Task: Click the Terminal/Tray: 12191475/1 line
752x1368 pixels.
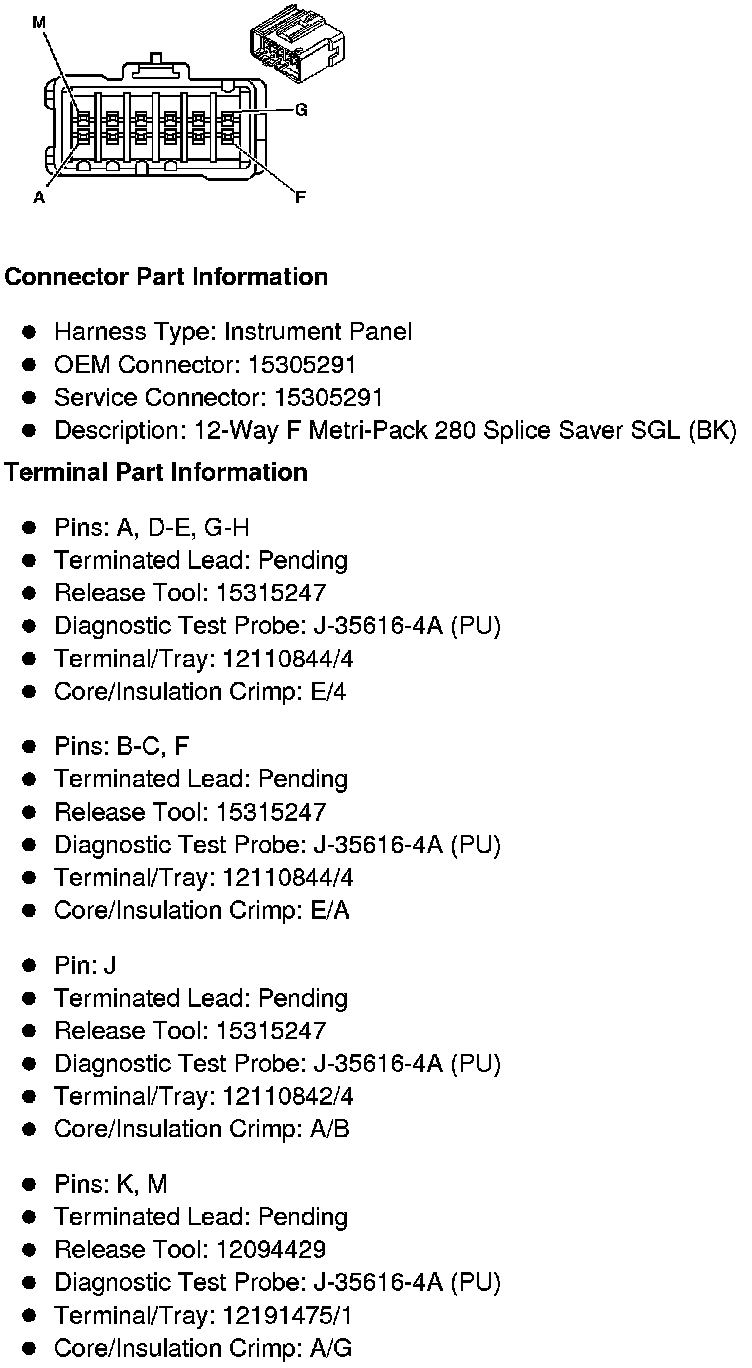Action: click(203, 1315)
